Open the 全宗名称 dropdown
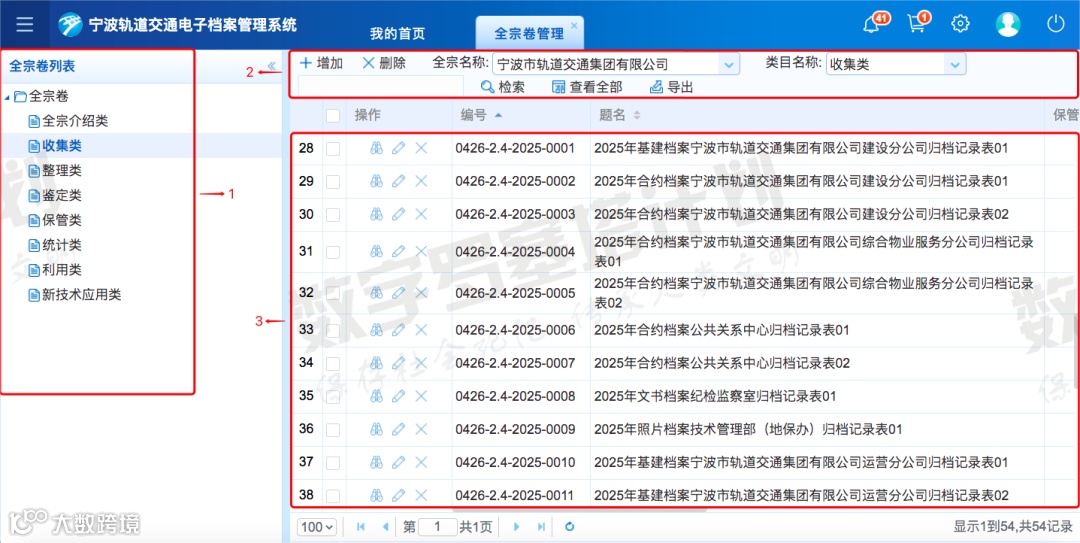This screenshot has height=543, width=1080. click(x=729, y=65)
